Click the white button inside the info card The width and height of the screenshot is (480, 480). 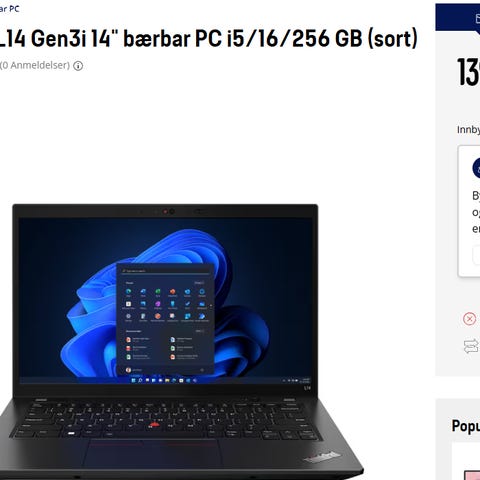(x=476, y=255)
